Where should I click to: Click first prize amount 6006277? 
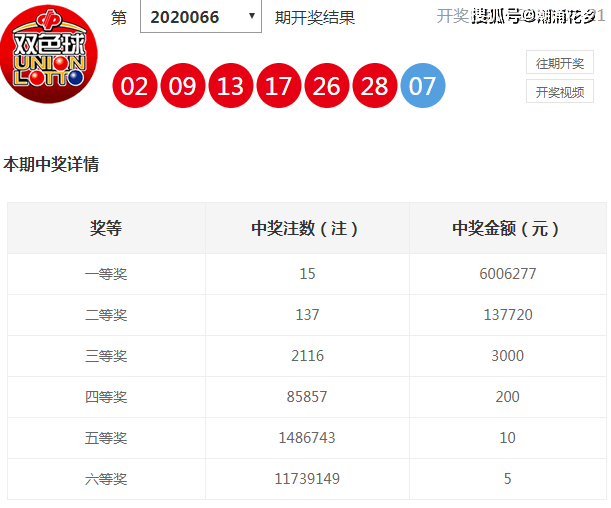click(x=508, y=274)
